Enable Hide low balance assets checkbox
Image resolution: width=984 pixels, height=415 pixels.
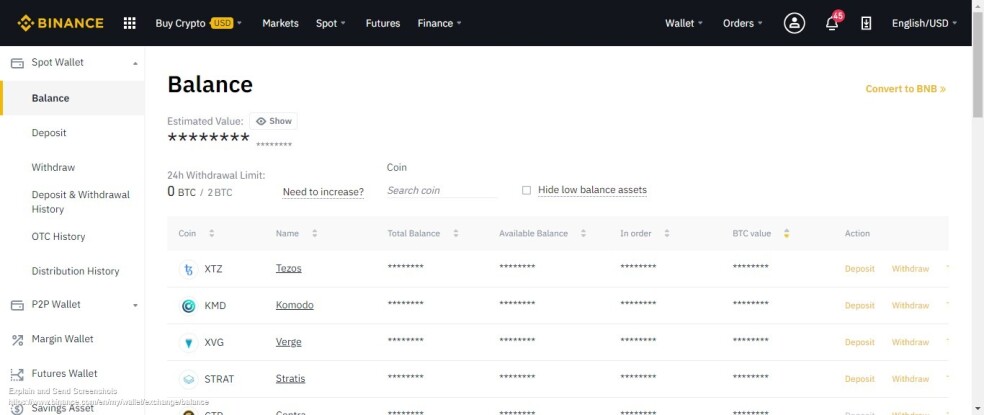pos(527,190)
